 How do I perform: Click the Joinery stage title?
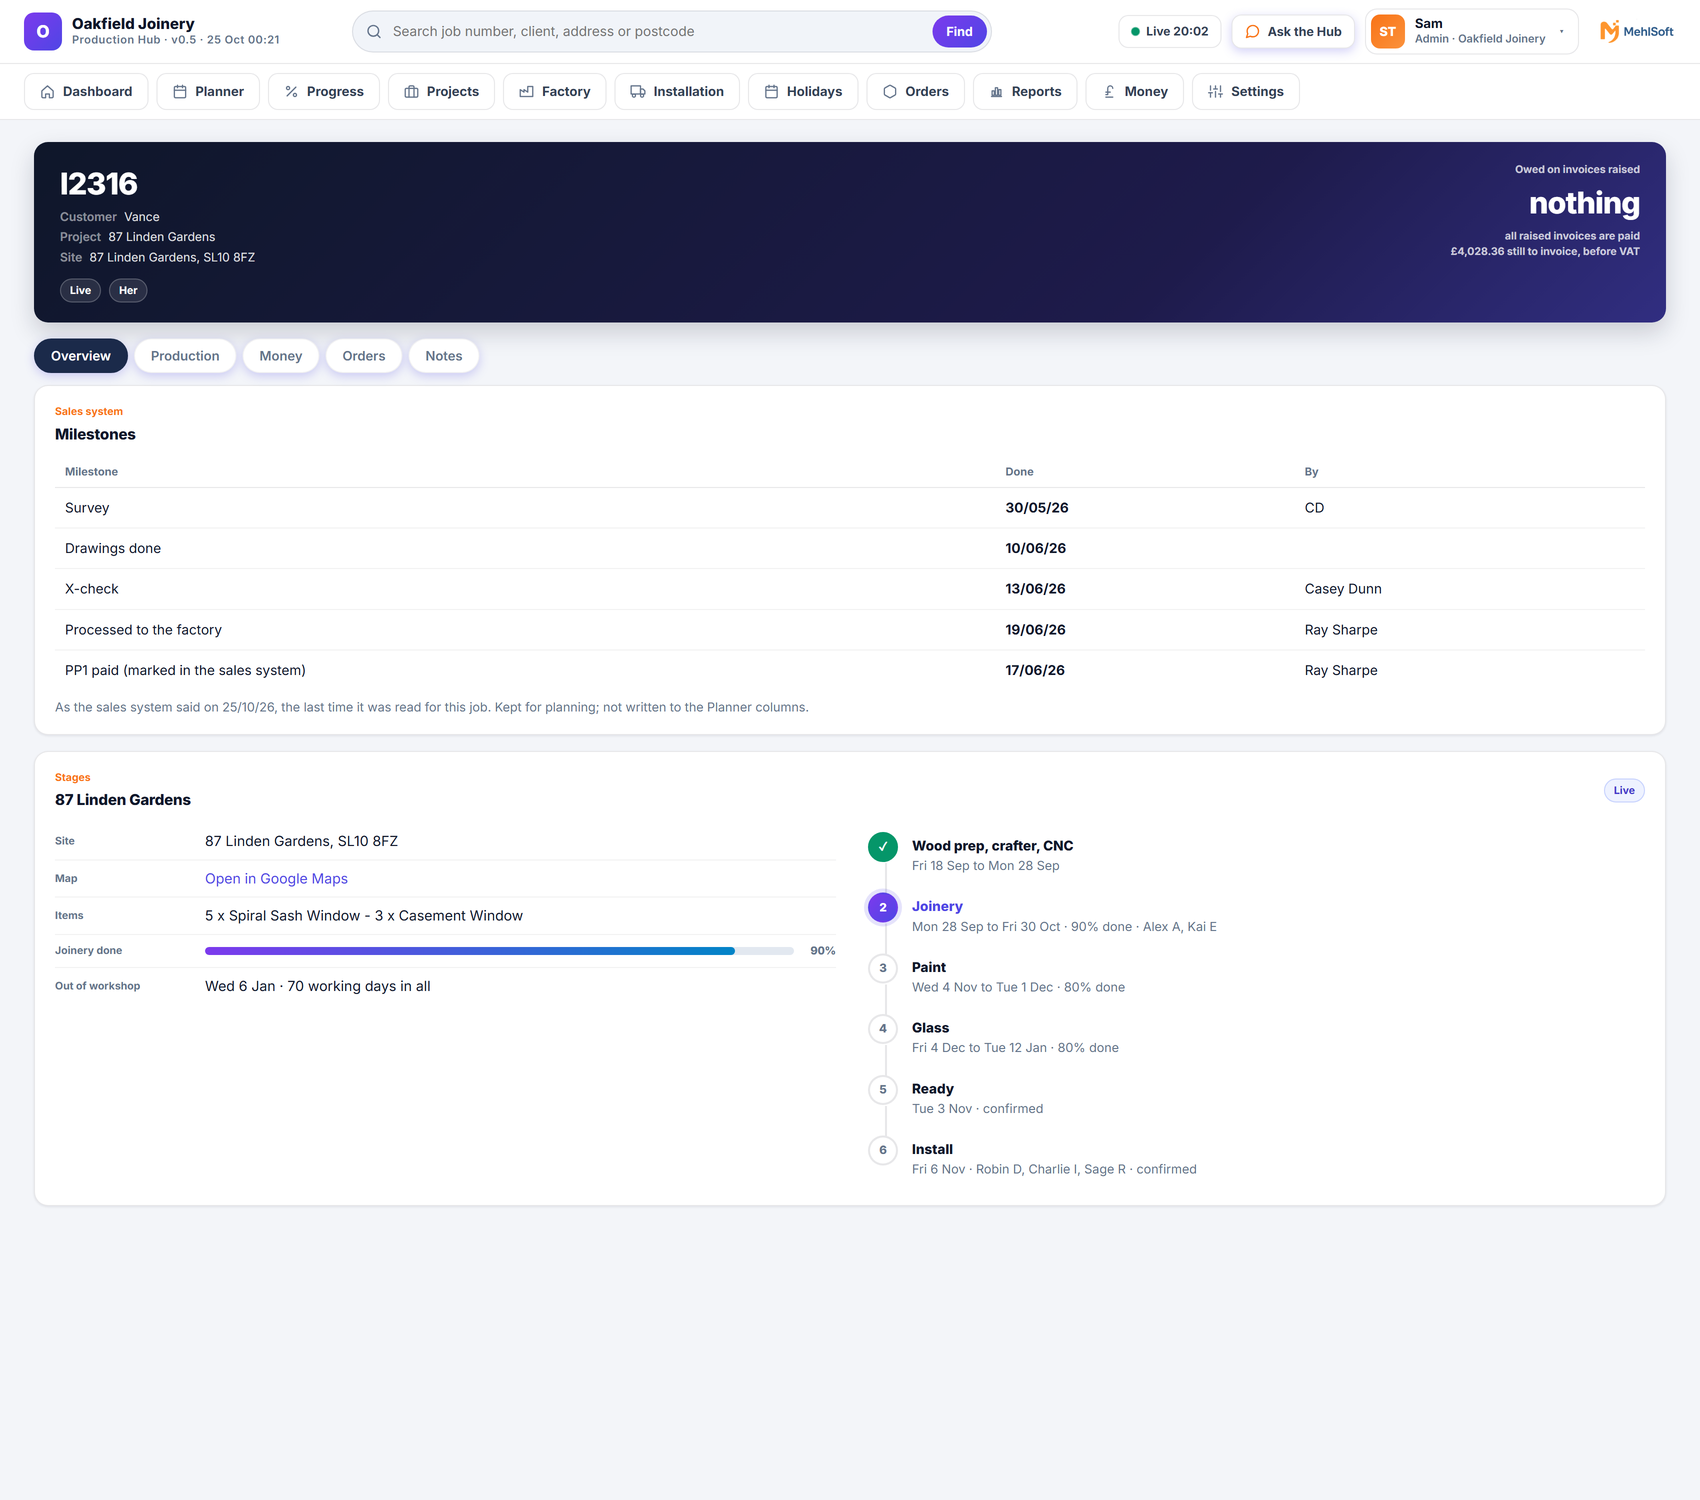pos(937,906)
